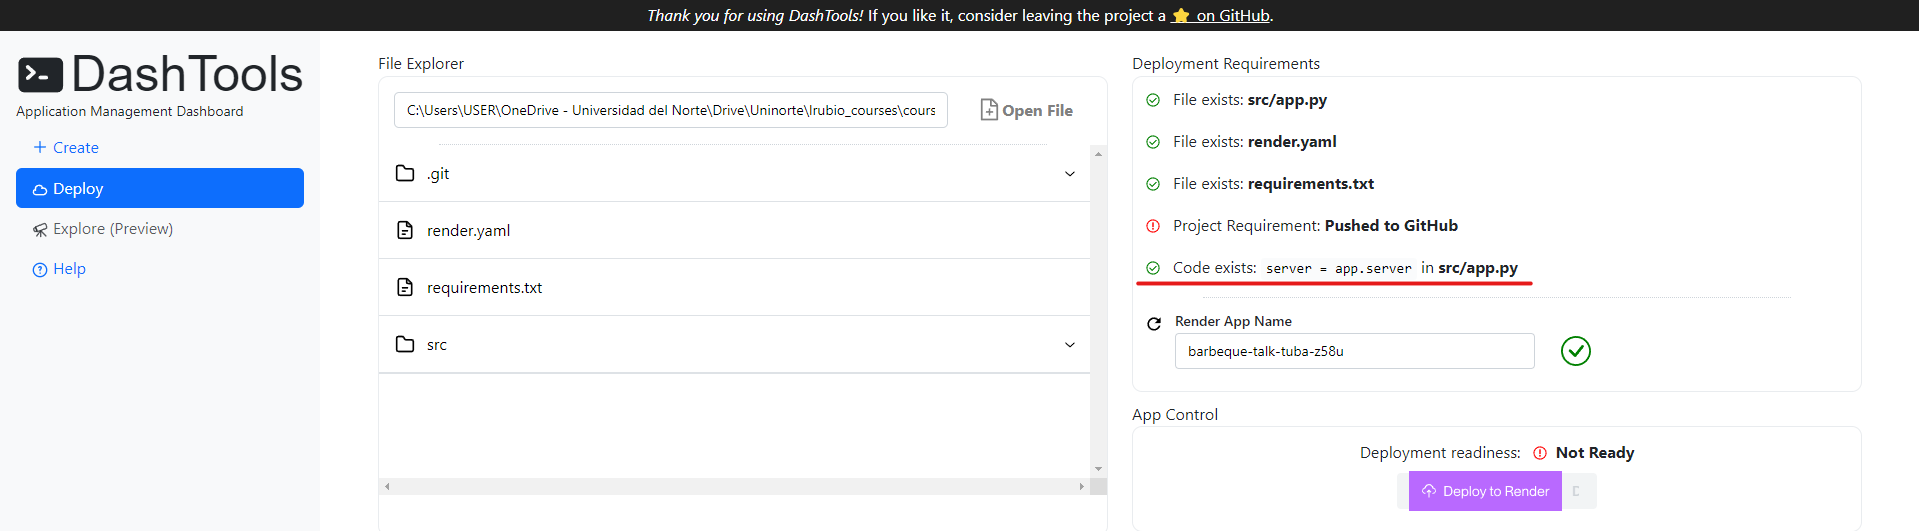This screenshot has width=1919, height=531.
Task: Expand the src folder chevron
Action: click(1070, 345)
